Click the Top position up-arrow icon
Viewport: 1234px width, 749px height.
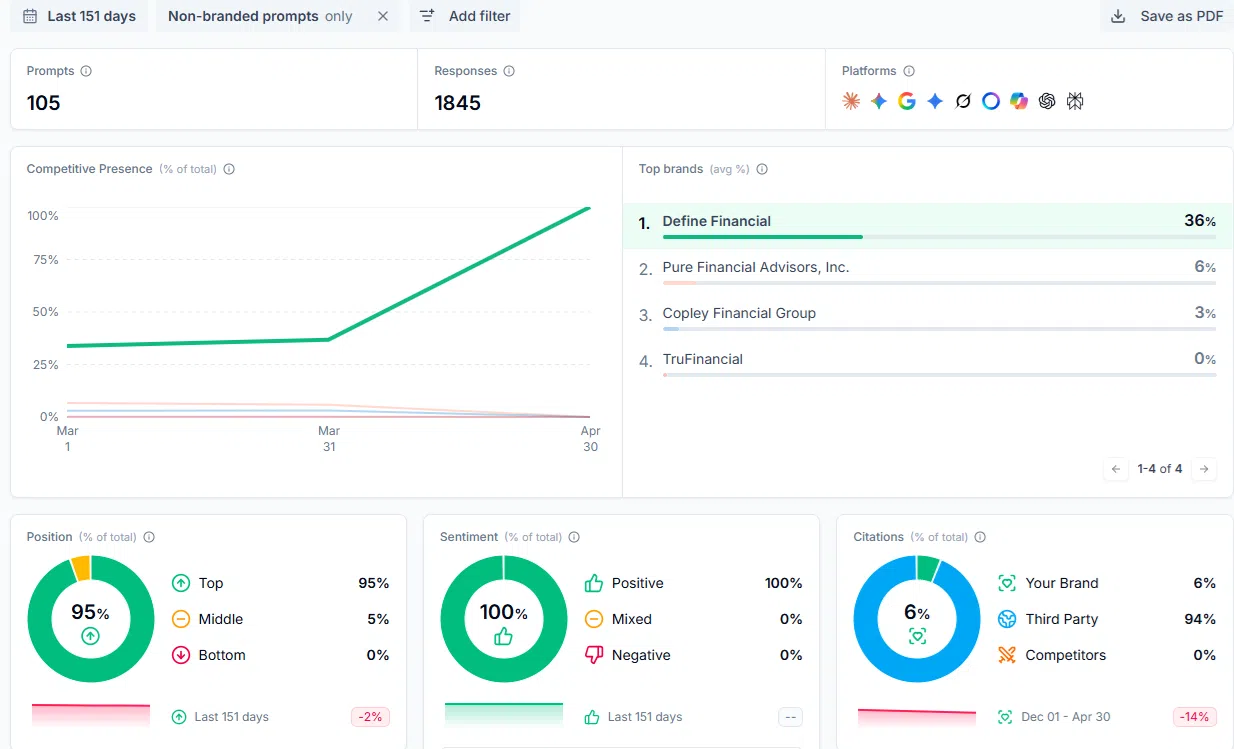pos(181,583)
